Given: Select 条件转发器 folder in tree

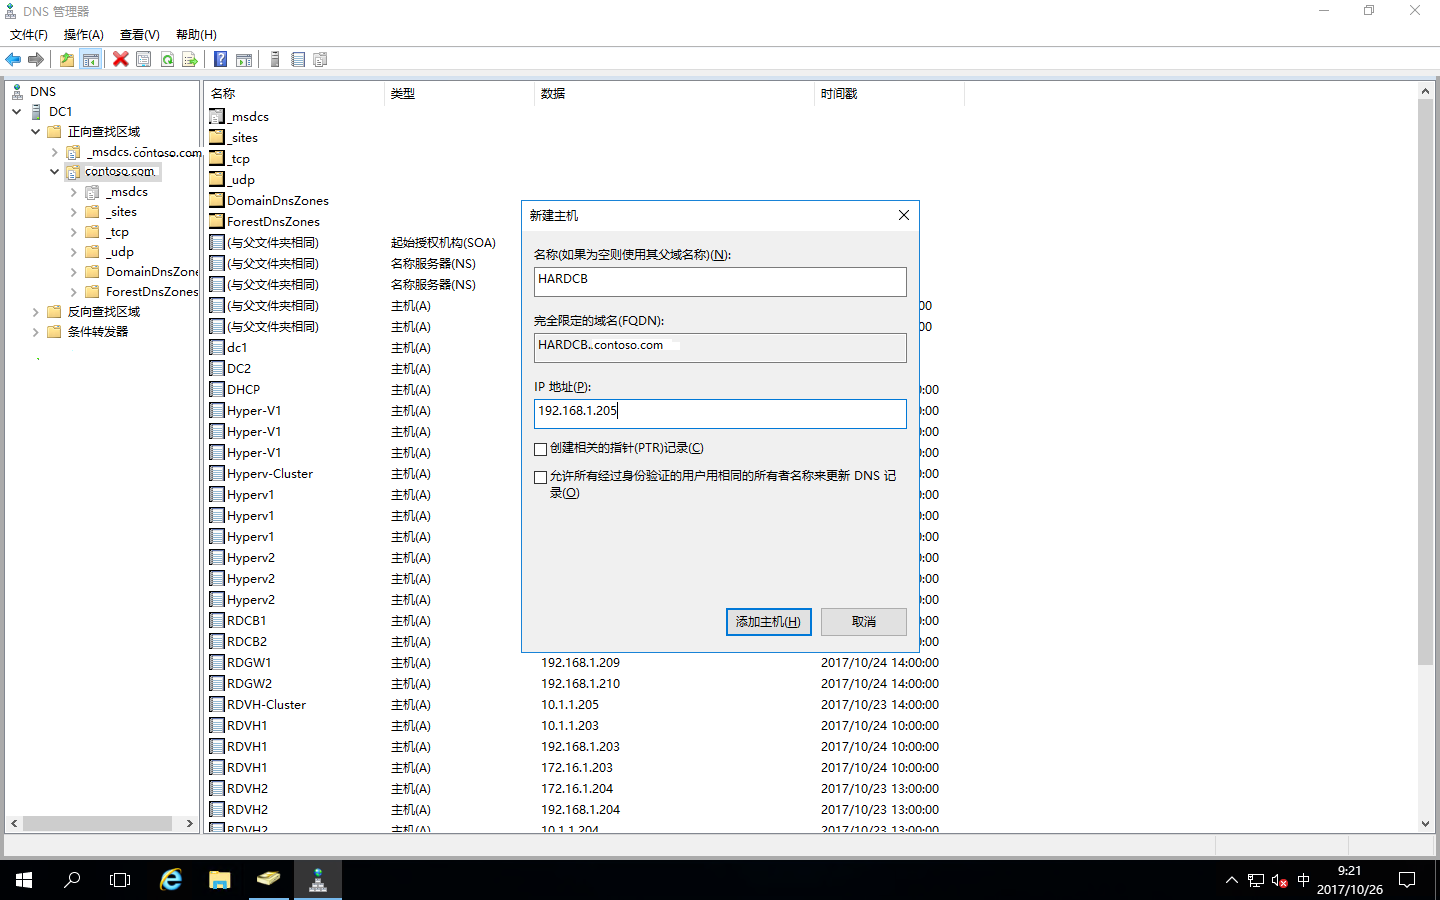Looking at the screenshot, I should tap(97, 332).
